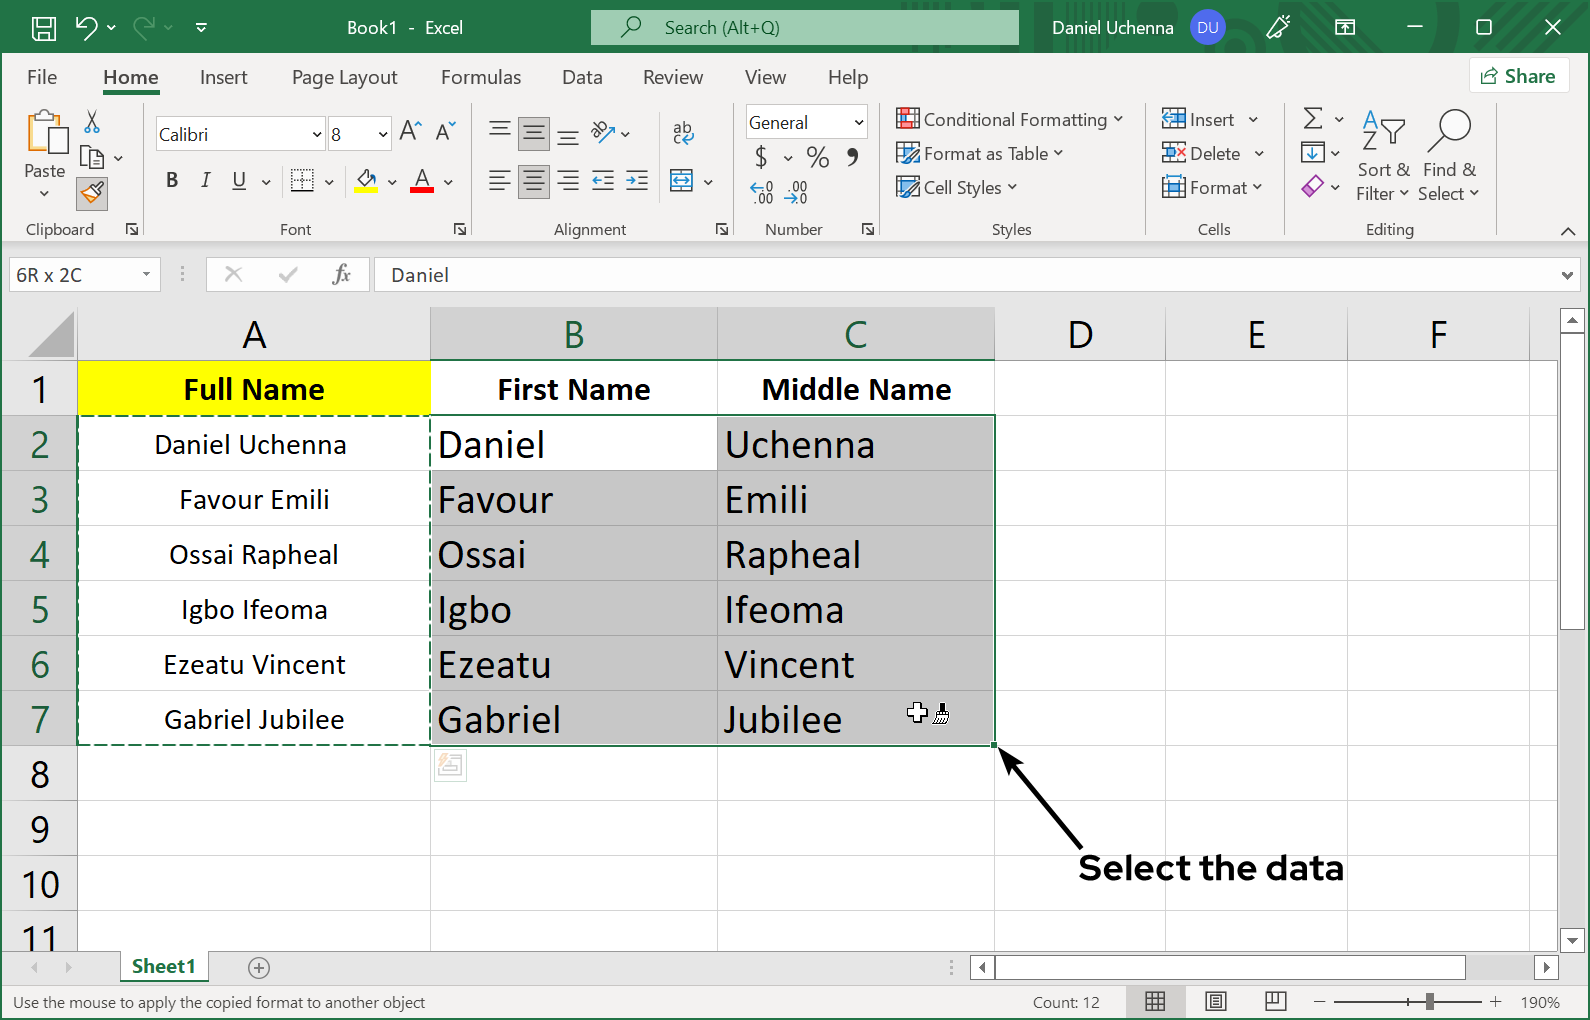Click the Wrap Text icon
Viewport: 1590px width, 1020px height.
[683, 132]
